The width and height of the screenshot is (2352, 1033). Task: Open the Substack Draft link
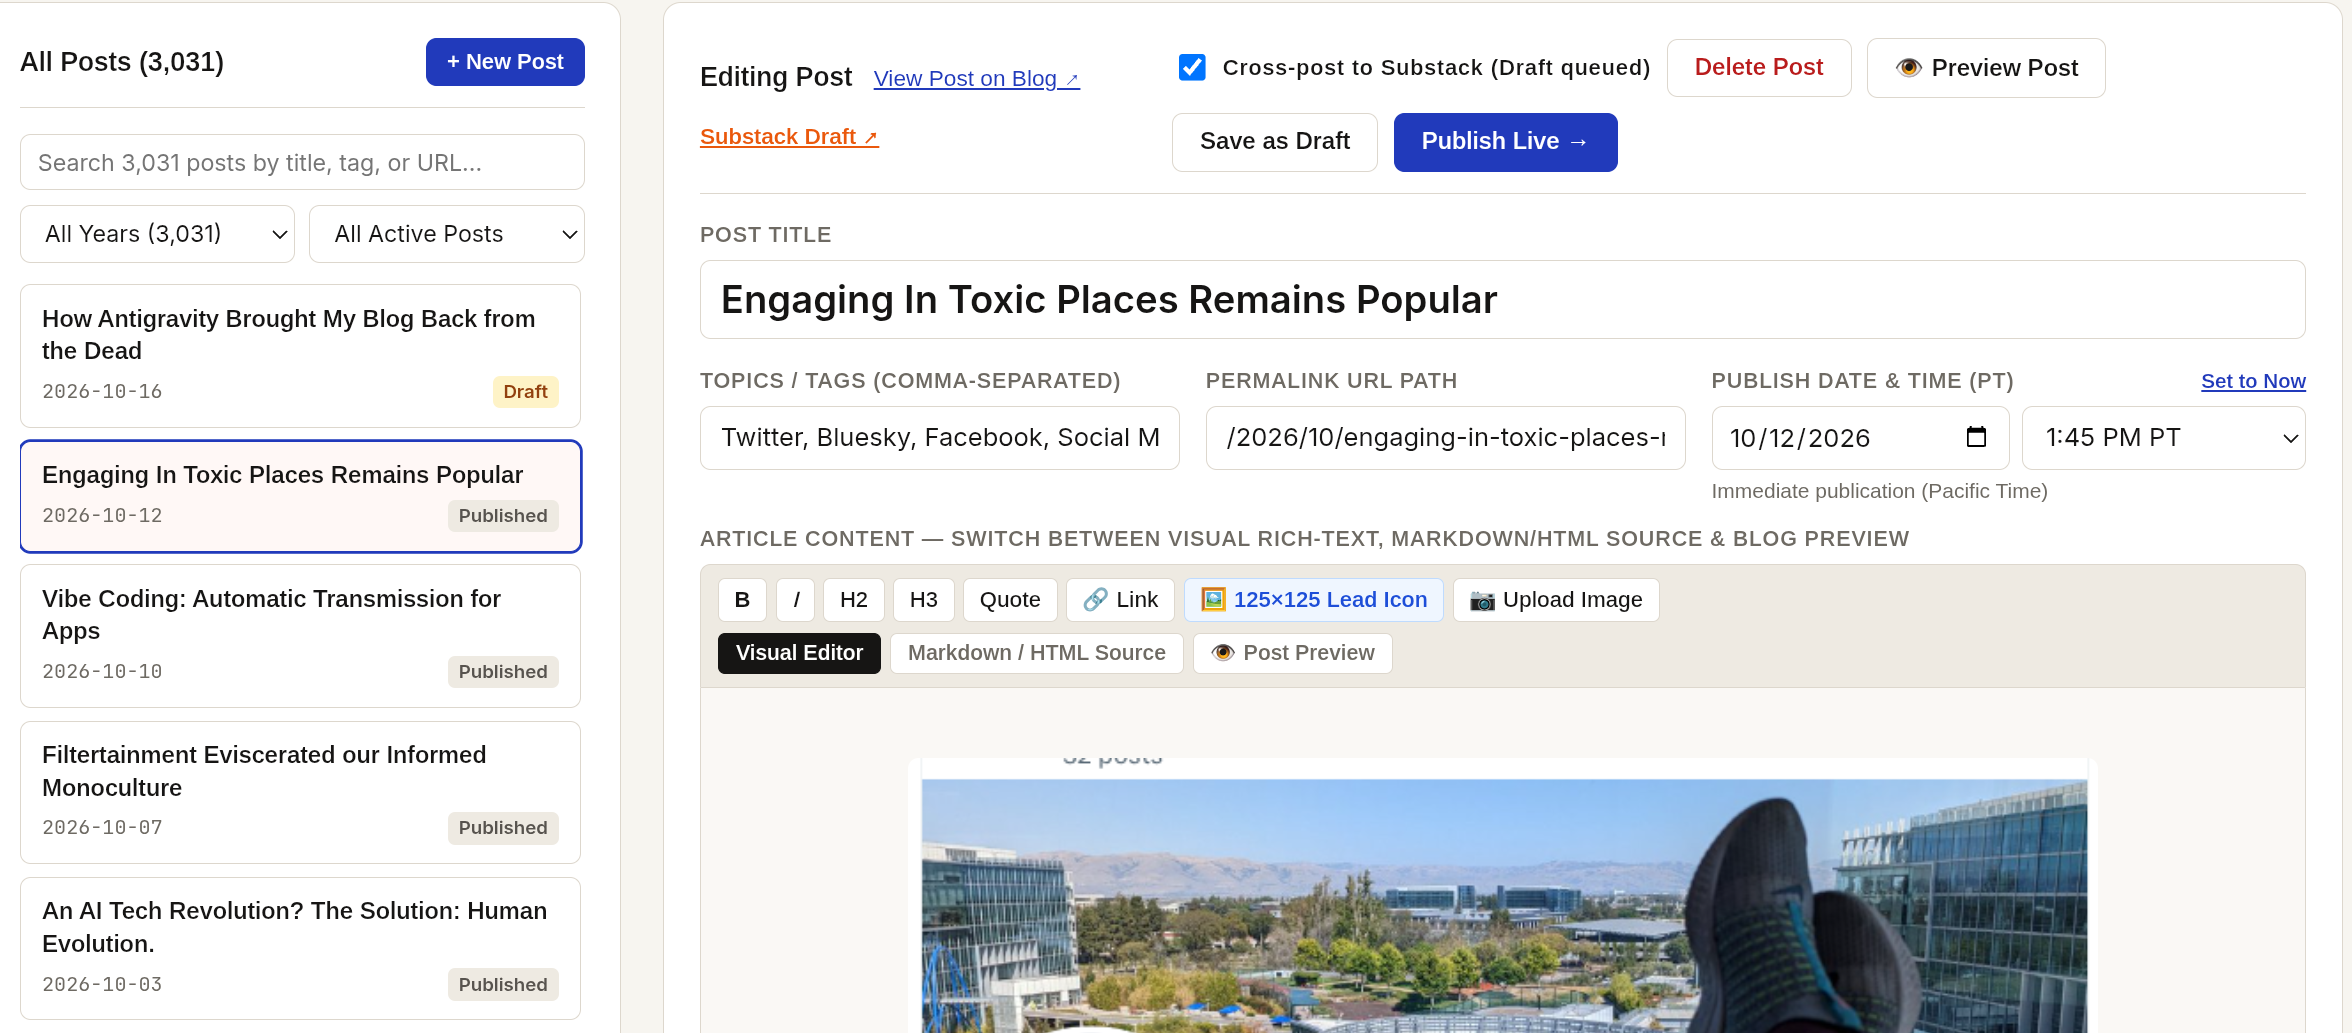(789, 137)
